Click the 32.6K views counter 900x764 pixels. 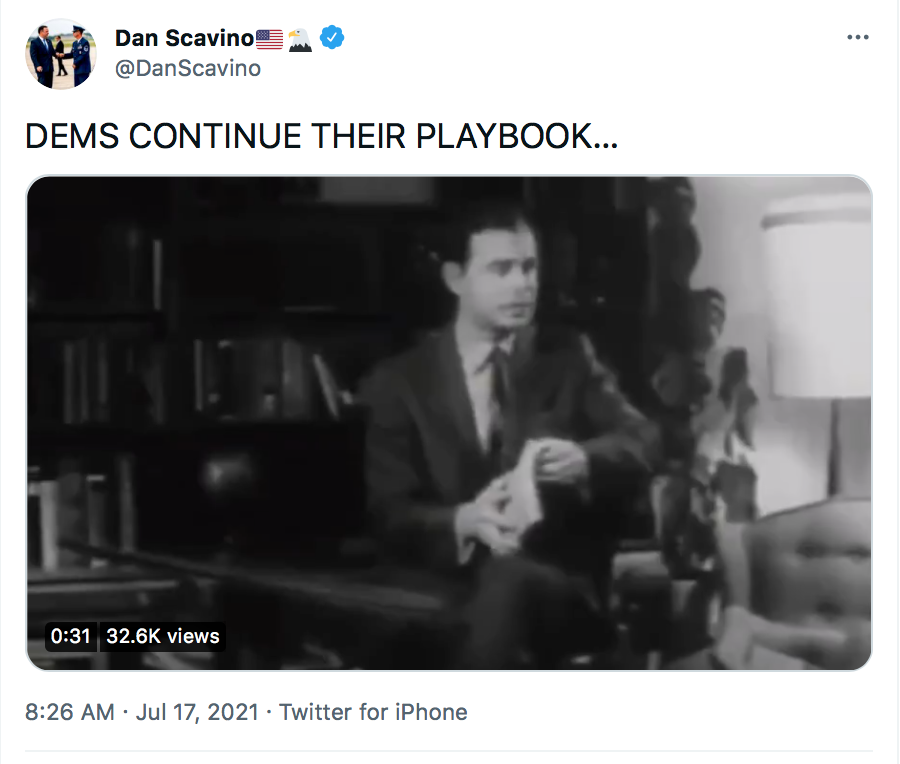[x=162, y=636]
